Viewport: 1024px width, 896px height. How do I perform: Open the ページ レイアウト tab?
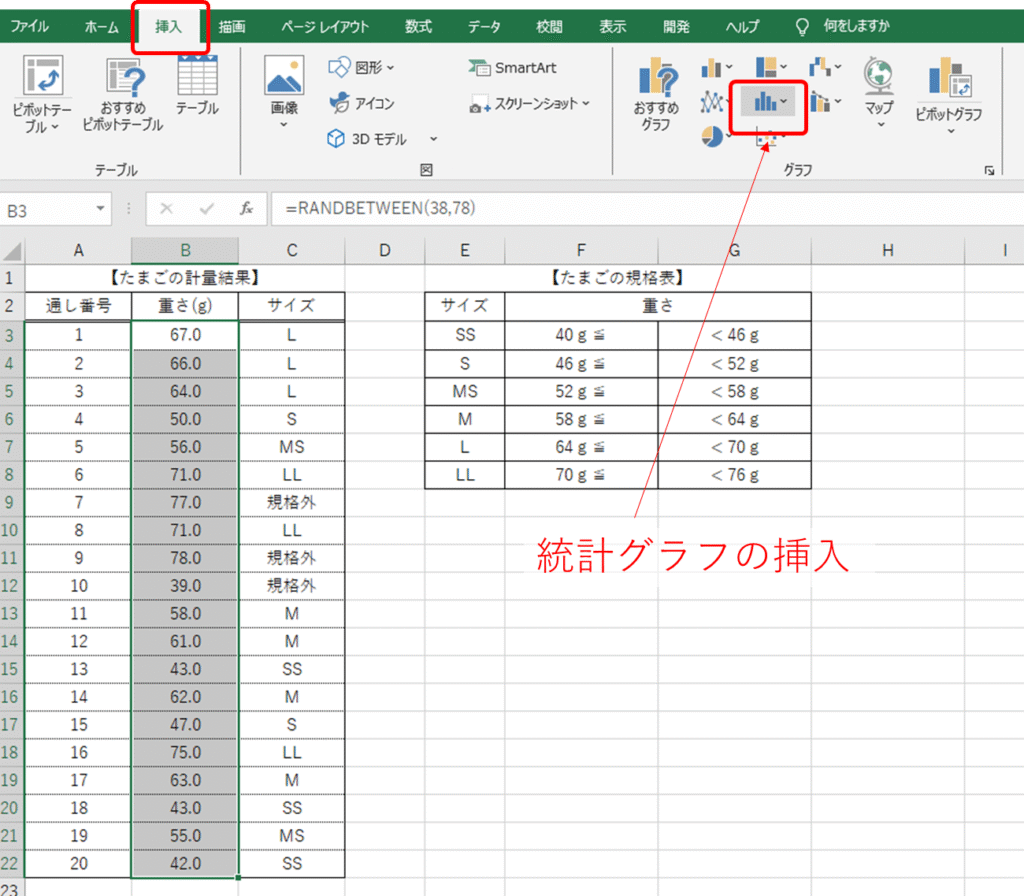tap(324, 27)
